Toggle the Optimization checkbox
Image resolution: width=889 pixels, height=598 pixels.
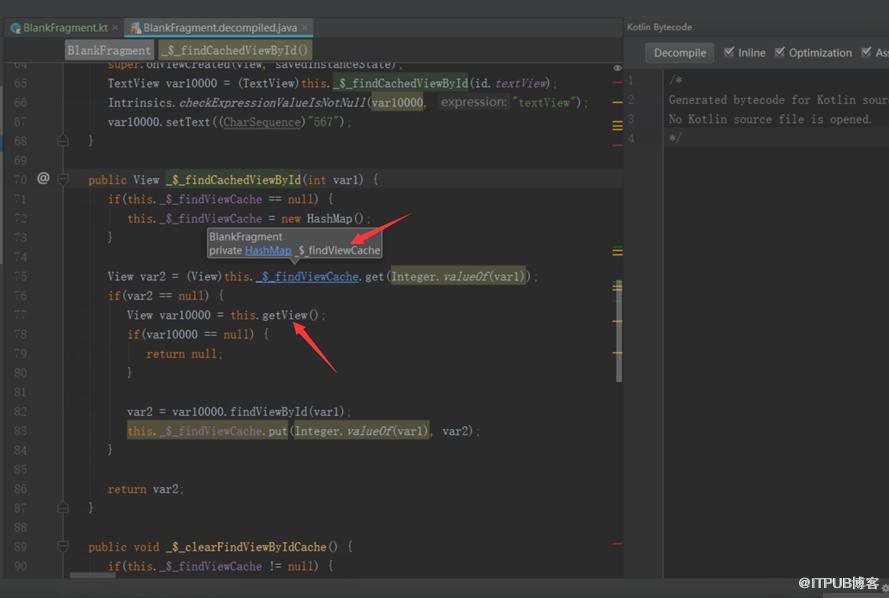780,52
